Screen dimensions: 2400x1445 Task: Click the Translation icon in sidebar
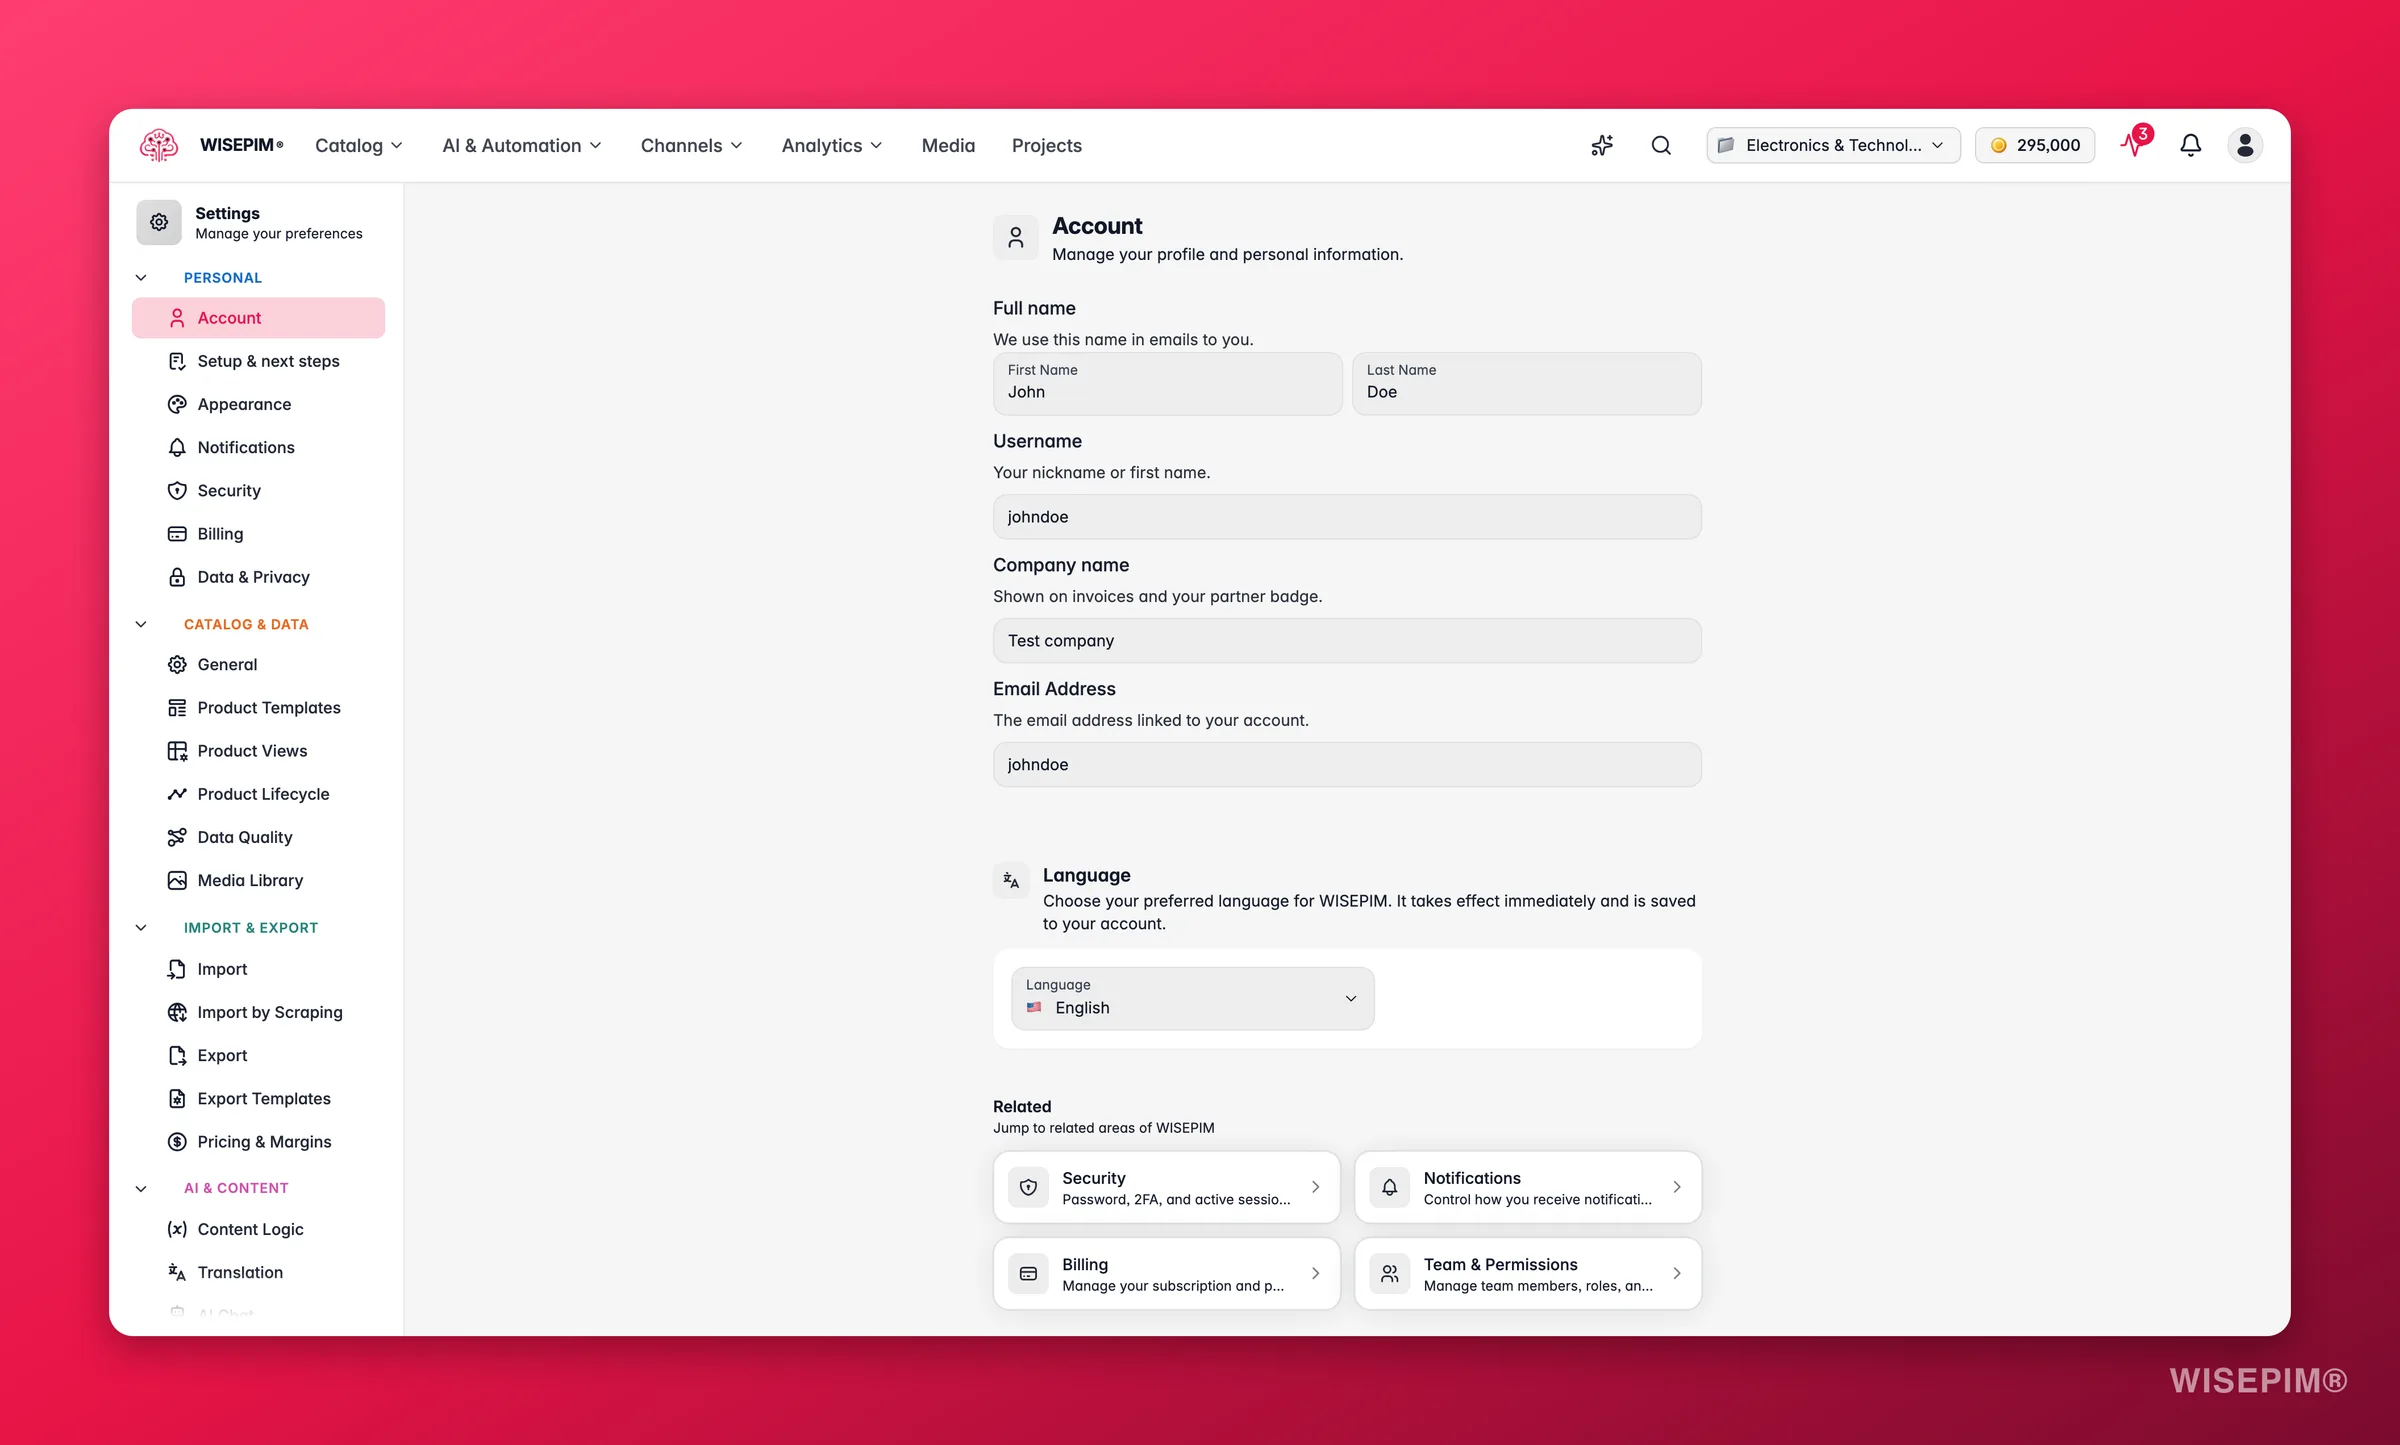tap(177, 1272)
